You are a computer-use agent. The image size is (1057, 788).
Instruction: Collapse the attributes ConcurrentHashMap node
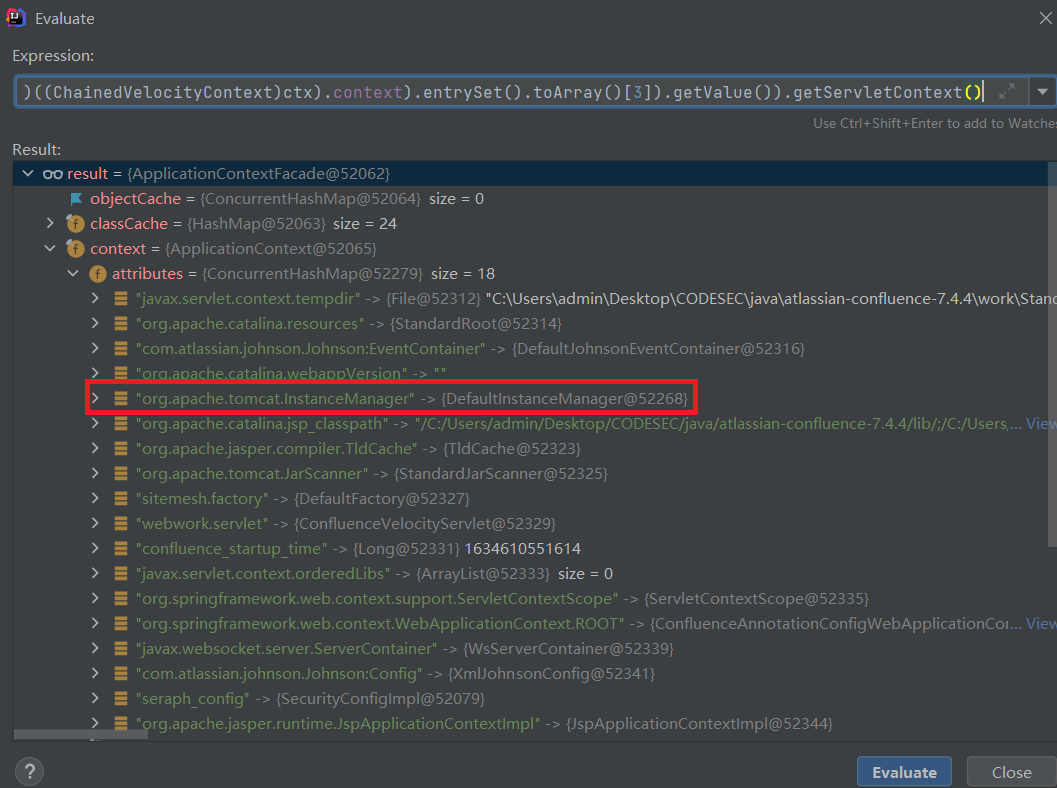click(x=72, y=274)
